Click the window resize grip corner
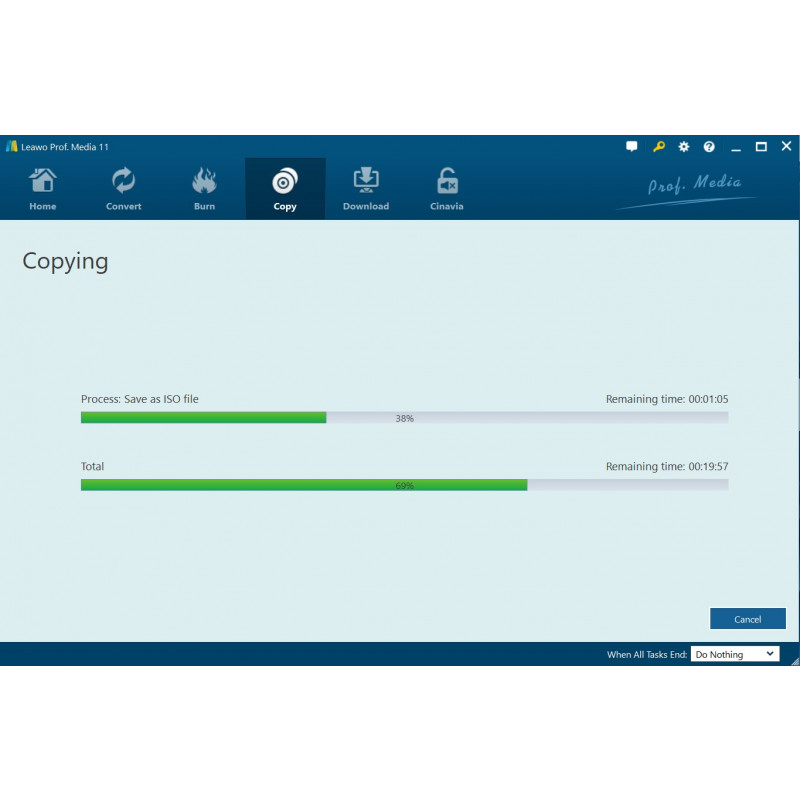800x800 pixels. tap(795, 661)
